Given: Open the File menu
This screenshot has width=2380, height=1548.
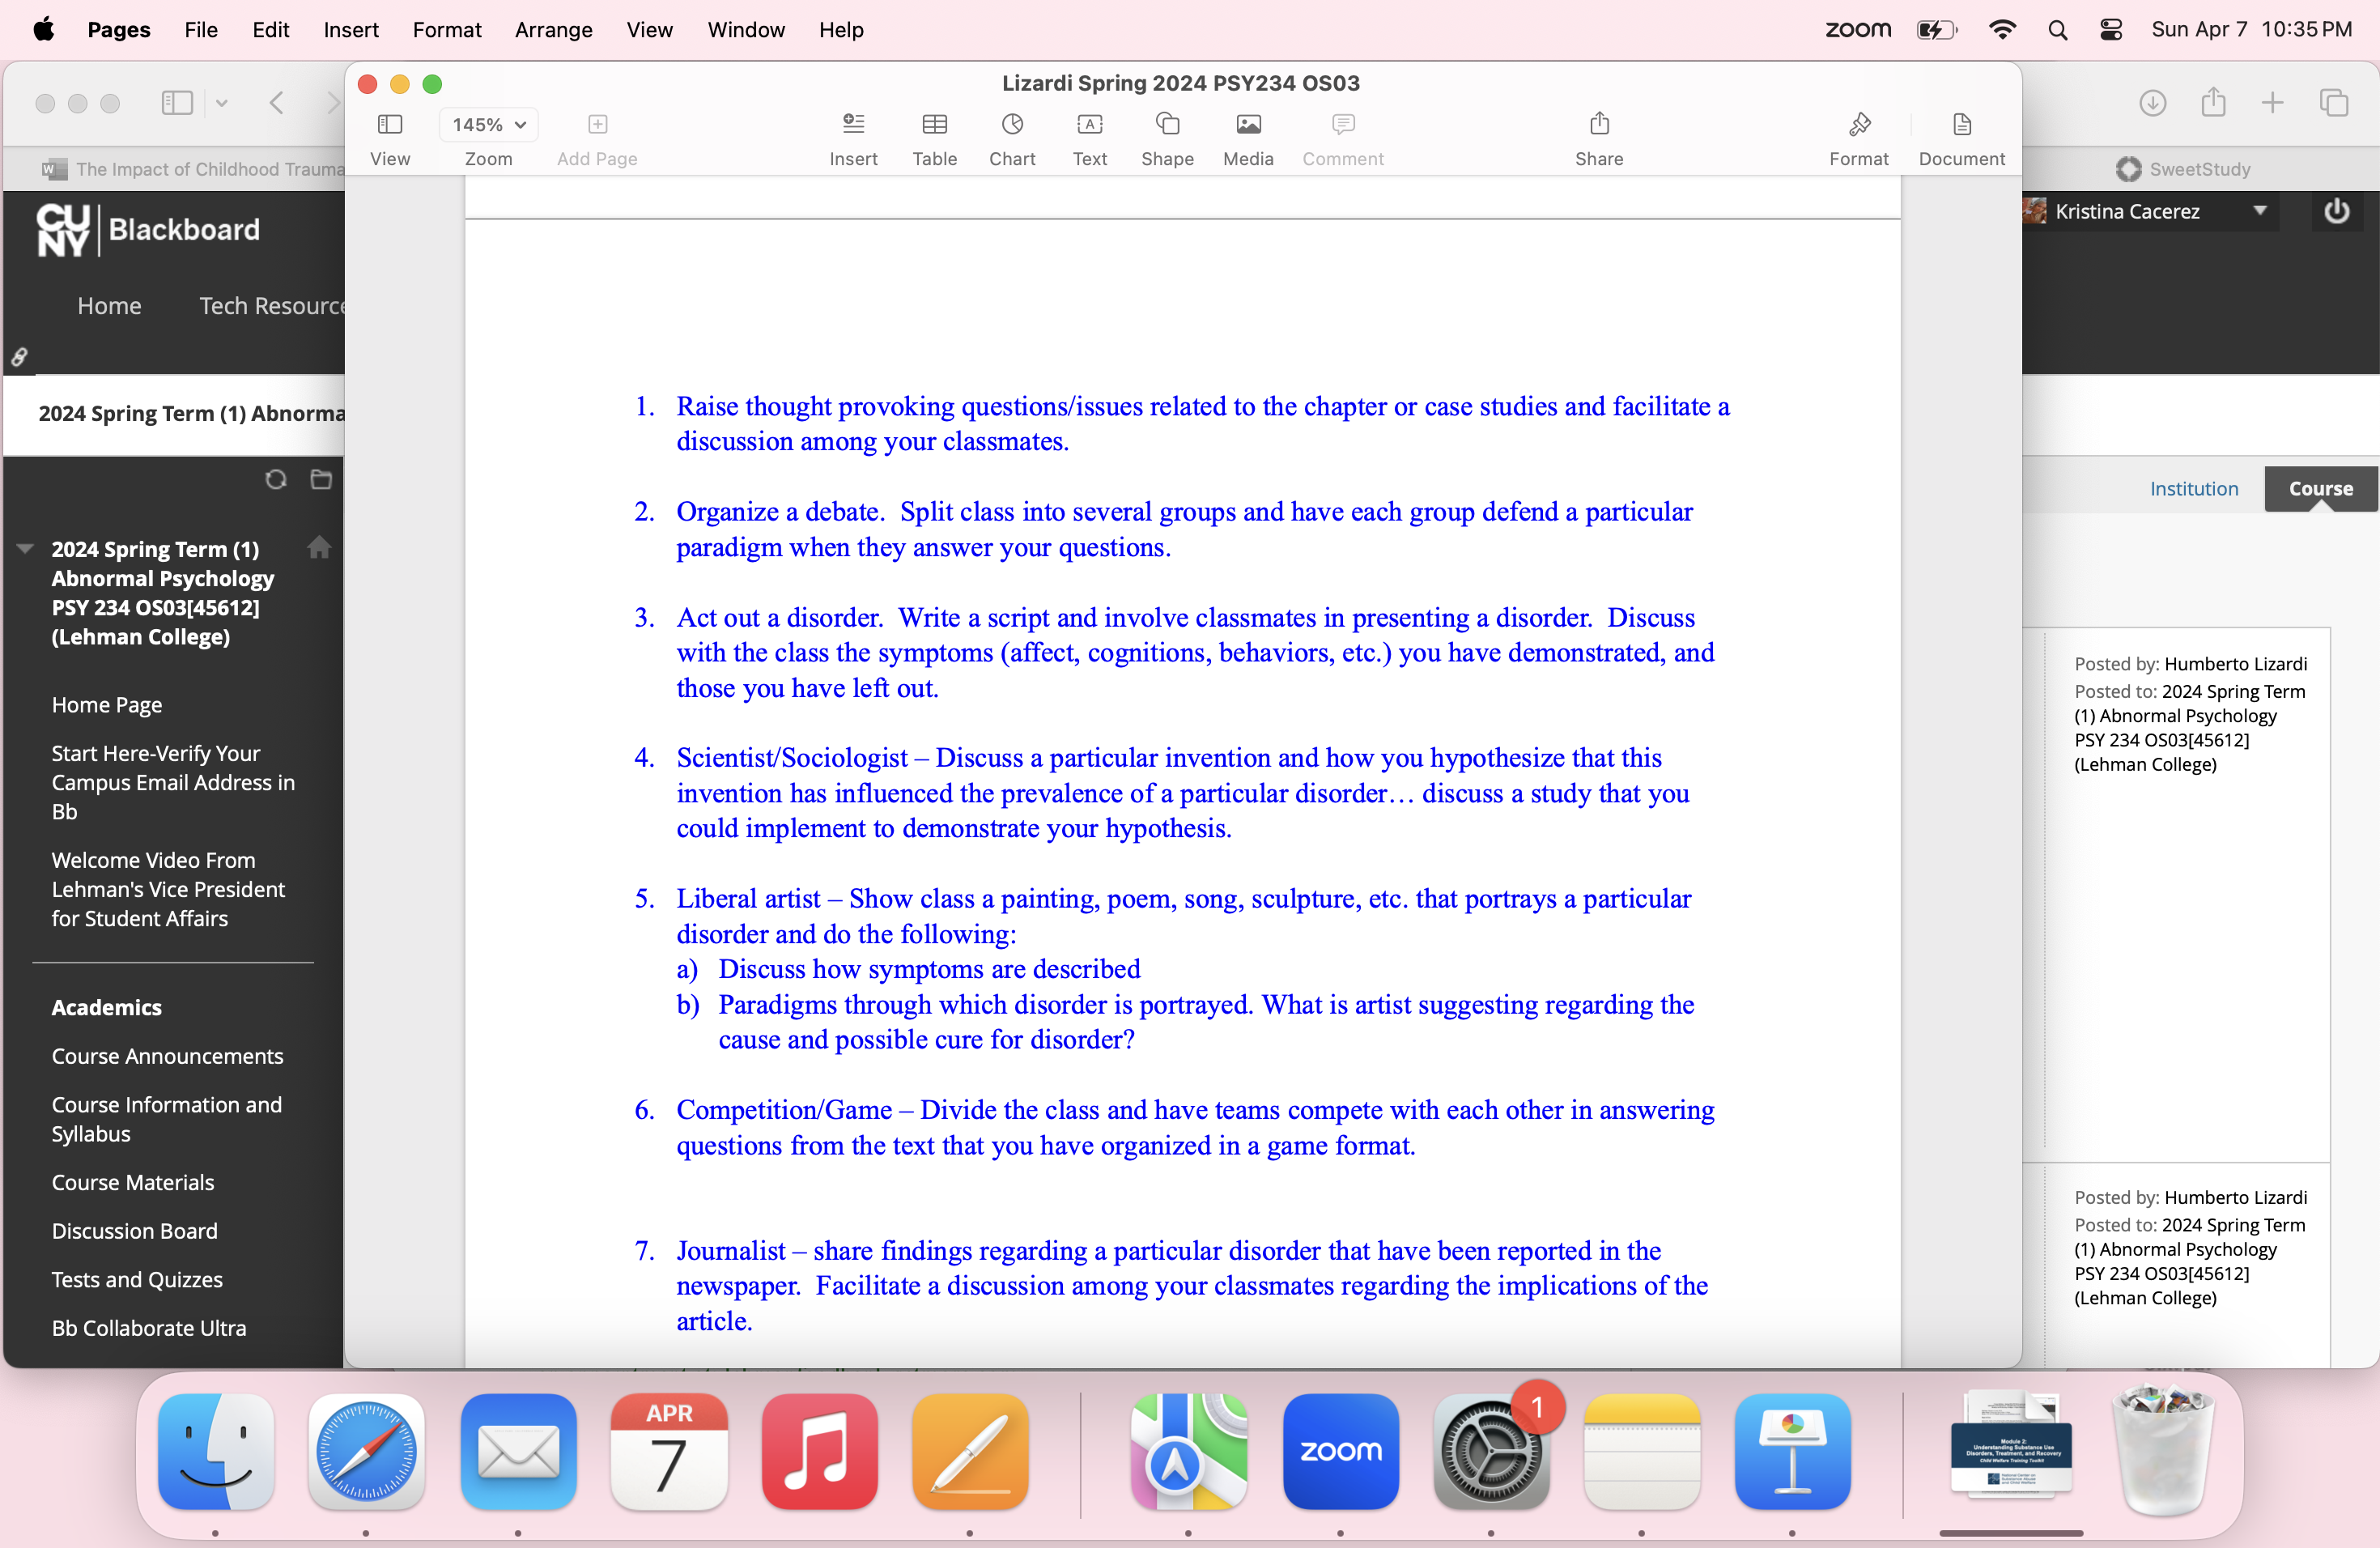Looking at the screenshot, I should 201,30.
